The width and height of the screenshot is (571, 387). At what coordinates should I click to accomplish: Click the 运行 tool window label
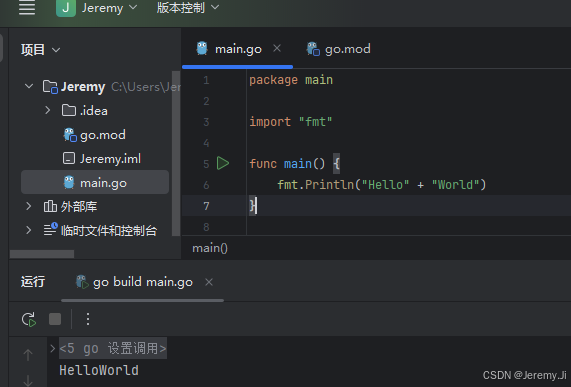click(x=33, y=282)
